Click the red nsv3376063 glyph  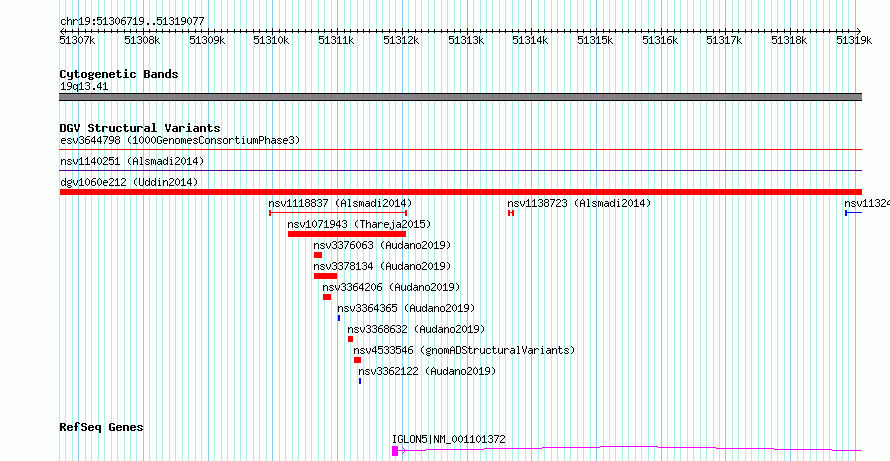pyautogui.click(x=318, y=255)
